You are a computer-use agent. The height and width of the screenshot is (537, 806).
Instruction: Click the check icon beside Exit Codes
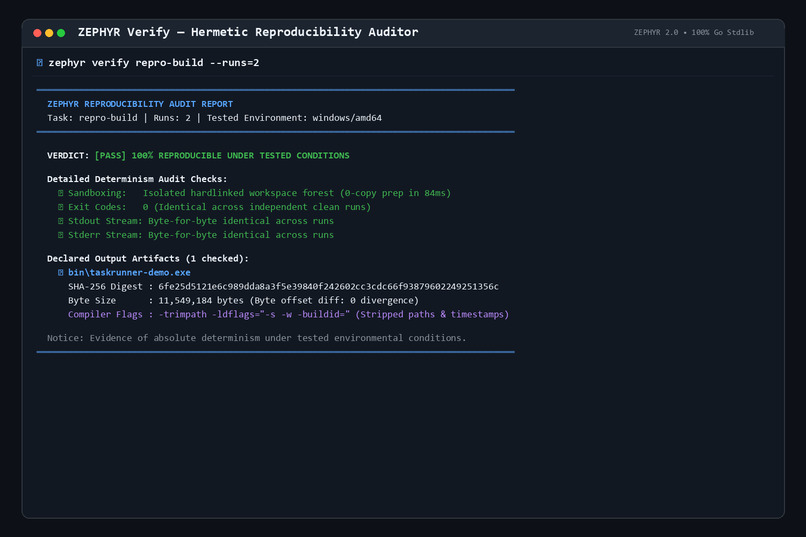[61, 207]
